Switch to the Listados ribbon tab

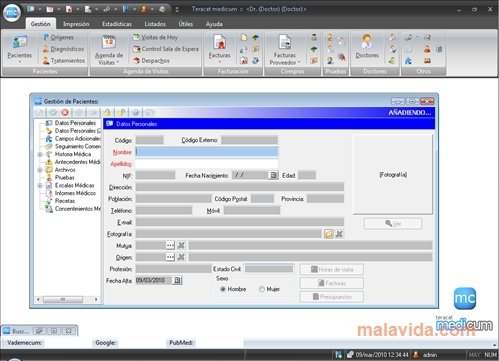(155, 24)
